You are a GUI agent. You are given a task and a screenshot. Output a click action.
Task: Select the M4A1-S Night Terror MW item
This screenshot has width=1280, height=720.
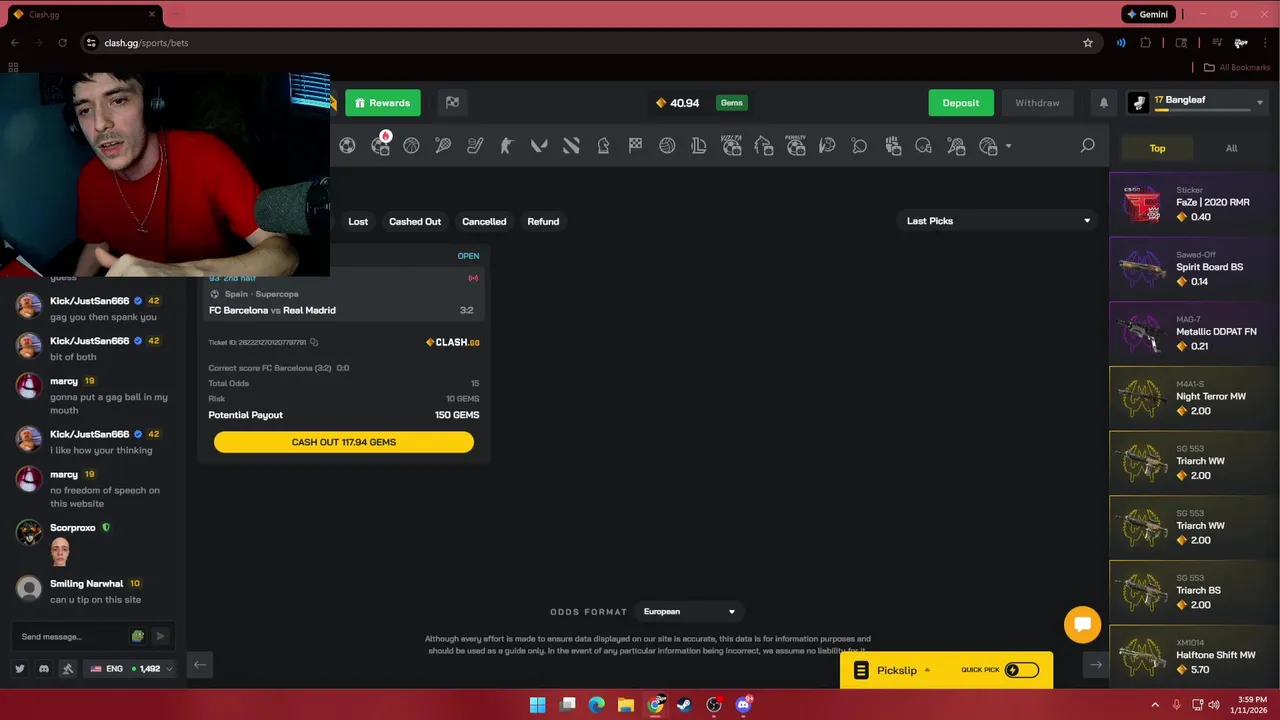click(x=1194, y=397)
